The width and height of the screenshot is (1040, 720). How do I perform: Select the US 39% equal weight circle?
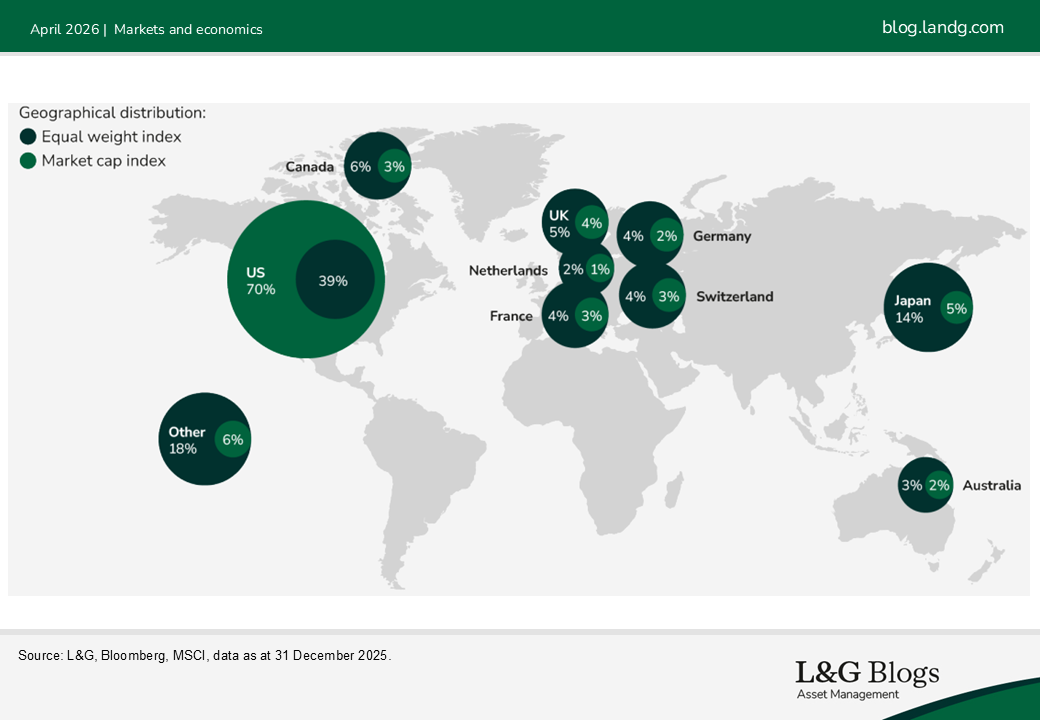(335, 281)
